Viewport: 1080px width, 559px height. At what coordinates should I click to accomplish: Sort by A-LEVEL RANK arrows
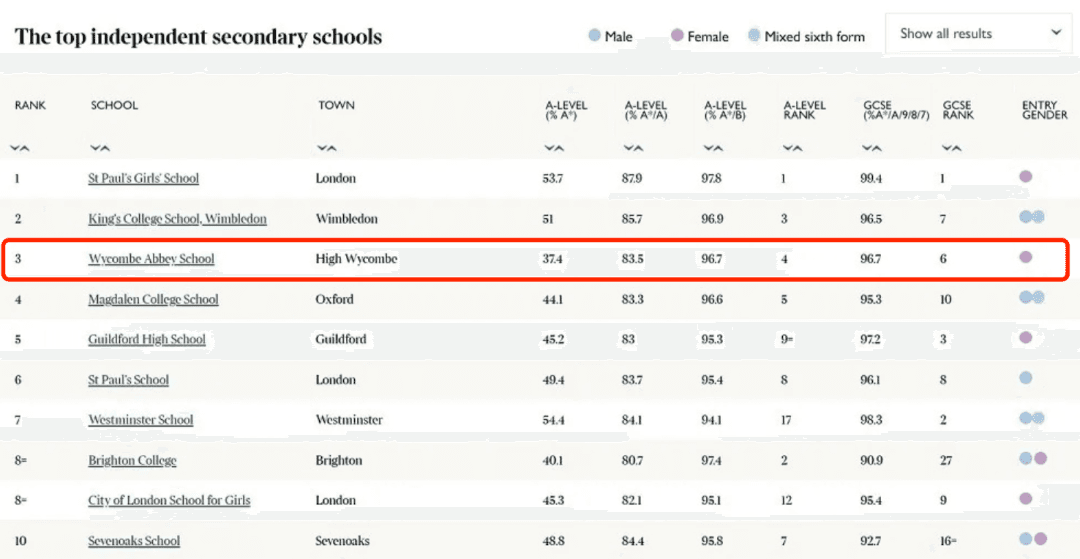click(792, 148)
